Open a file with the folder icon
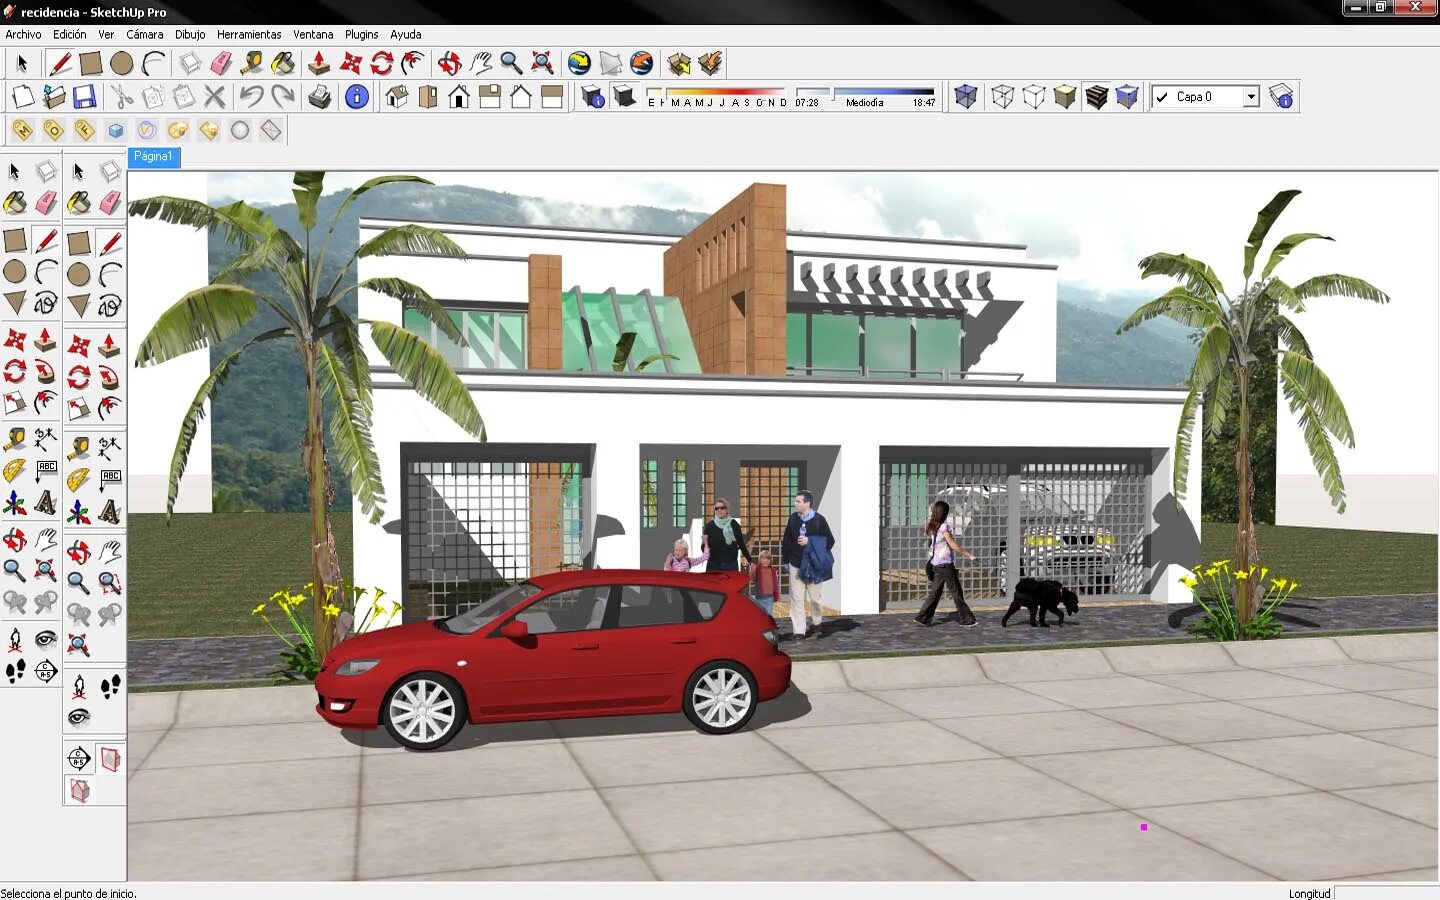The height and width of the screenshot is (900, 1440). tap(54, 97)
